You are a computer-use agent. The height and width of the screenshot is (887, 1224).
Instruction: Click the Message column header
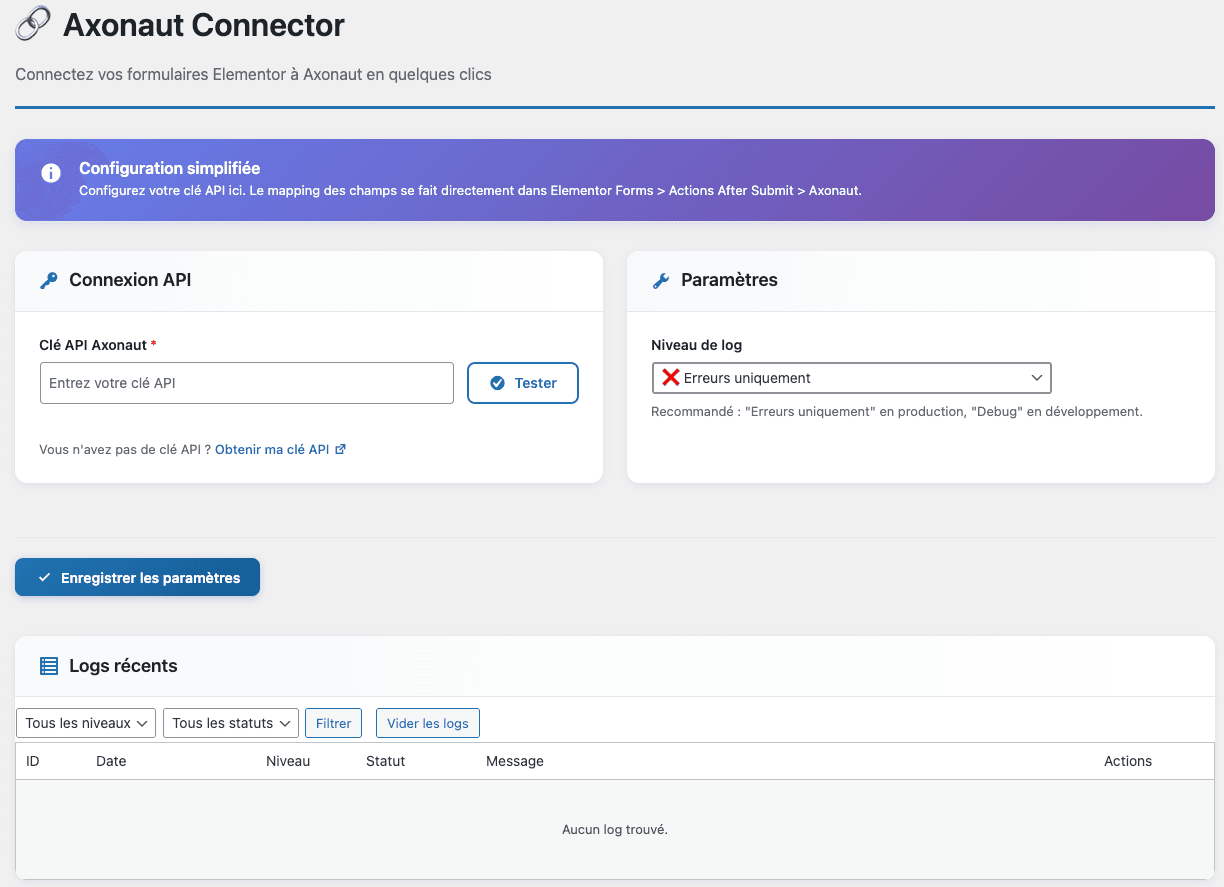point(514,761)
